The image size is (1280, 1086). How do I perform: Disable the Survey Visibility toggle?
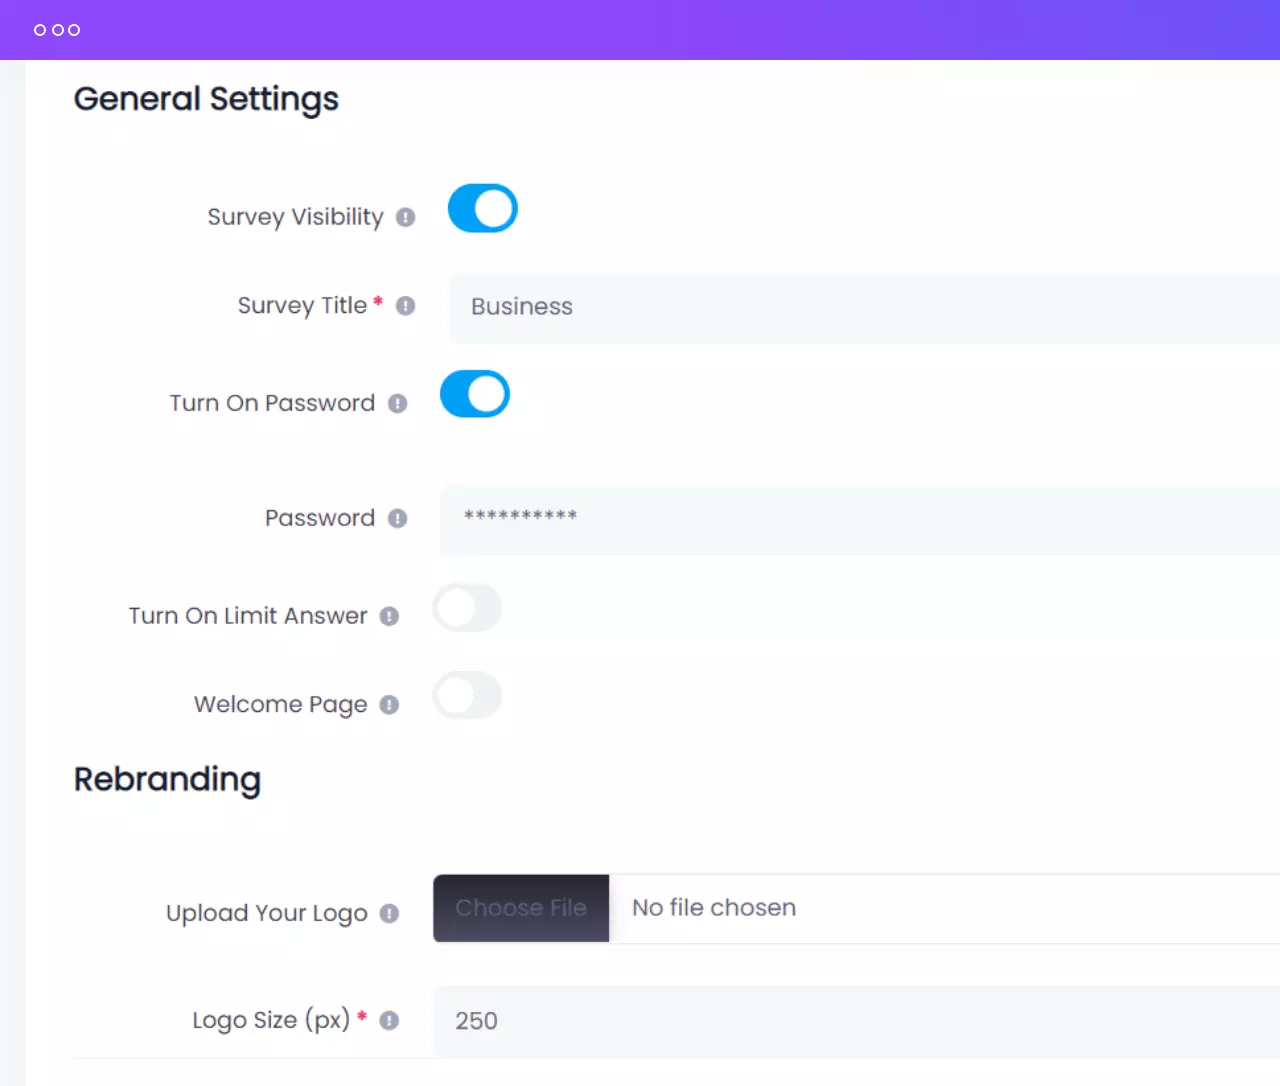pyautogui.click(x=482, y=208)
